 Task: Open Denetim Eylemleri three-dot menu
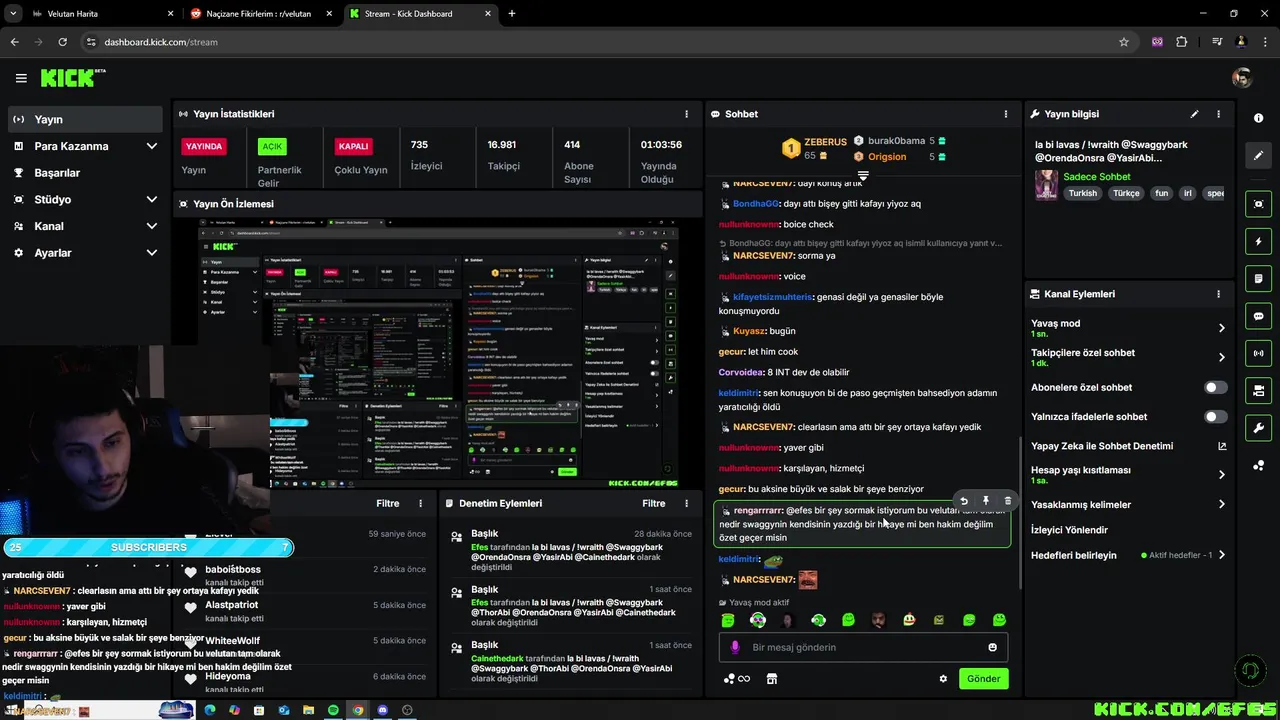(x=686, y=503)
